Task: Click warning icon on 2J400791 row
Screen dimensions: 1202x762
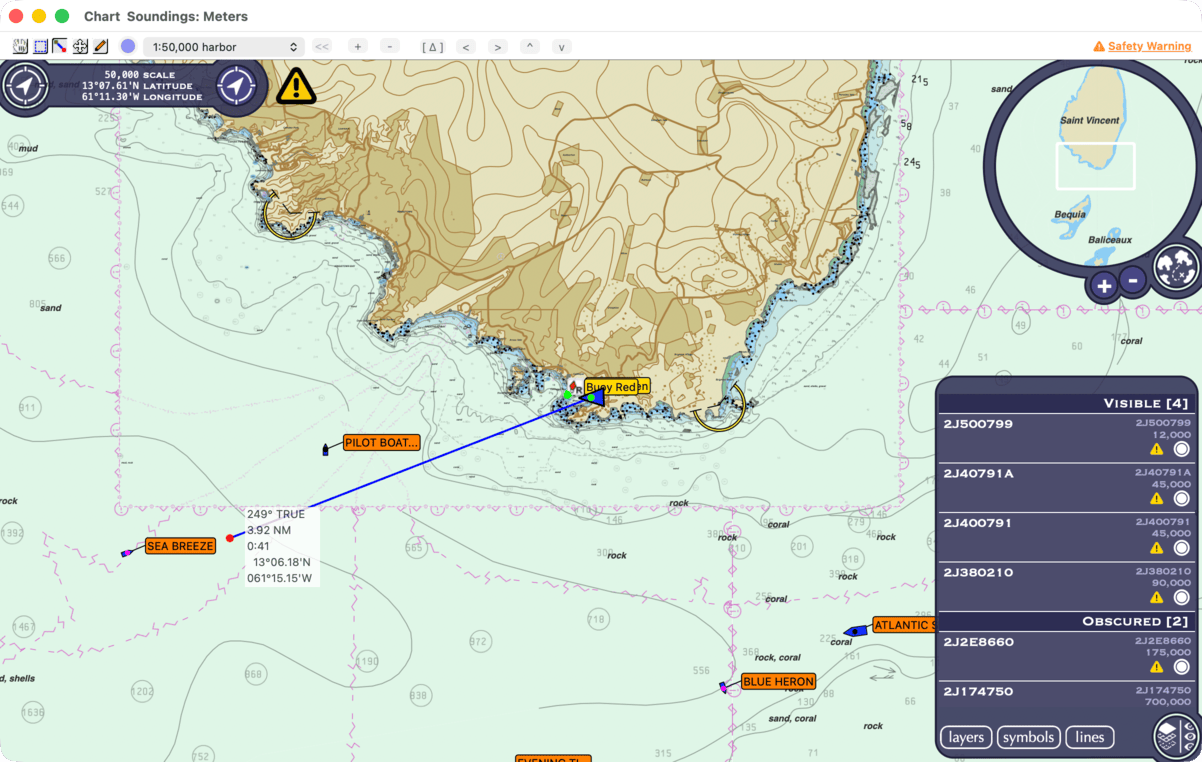Action: pyautogui.click(x=1157, y=548)
